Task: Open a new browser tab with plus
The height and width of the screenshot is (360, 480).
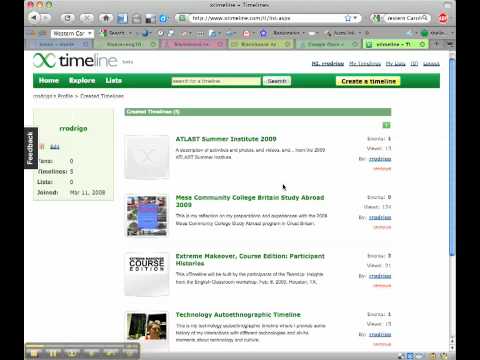Action: tap(436, 44)
